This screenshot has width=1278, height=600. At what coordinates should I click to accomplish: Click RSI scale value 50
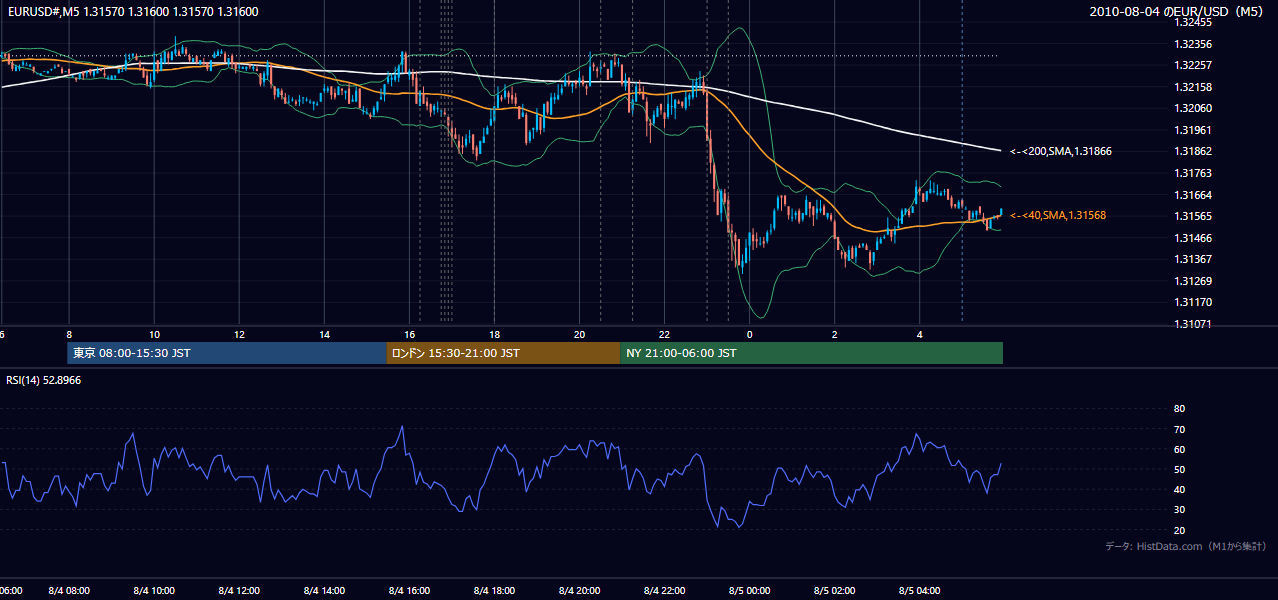tap(1179, 469)
